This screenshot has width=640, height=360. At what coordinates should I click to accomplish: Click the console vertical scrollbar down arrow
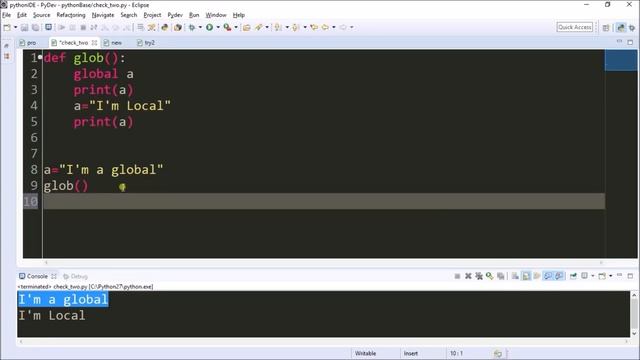[x=634, y=333]
